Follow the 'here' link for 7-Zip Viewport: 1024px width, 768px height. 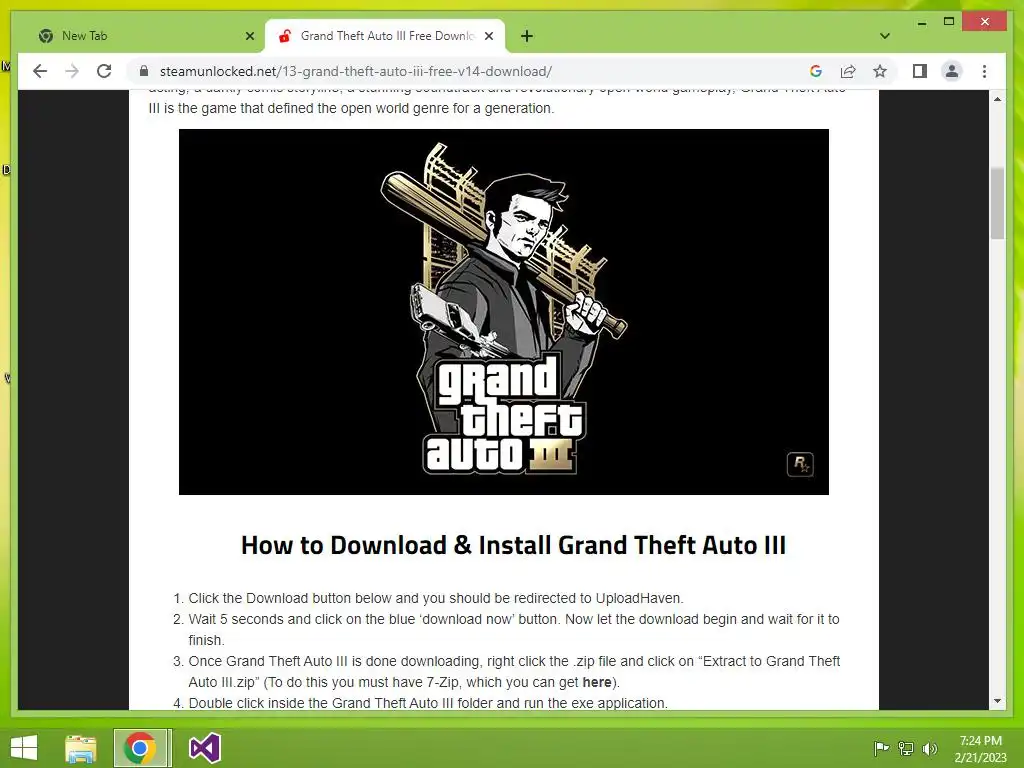[596, 682]
